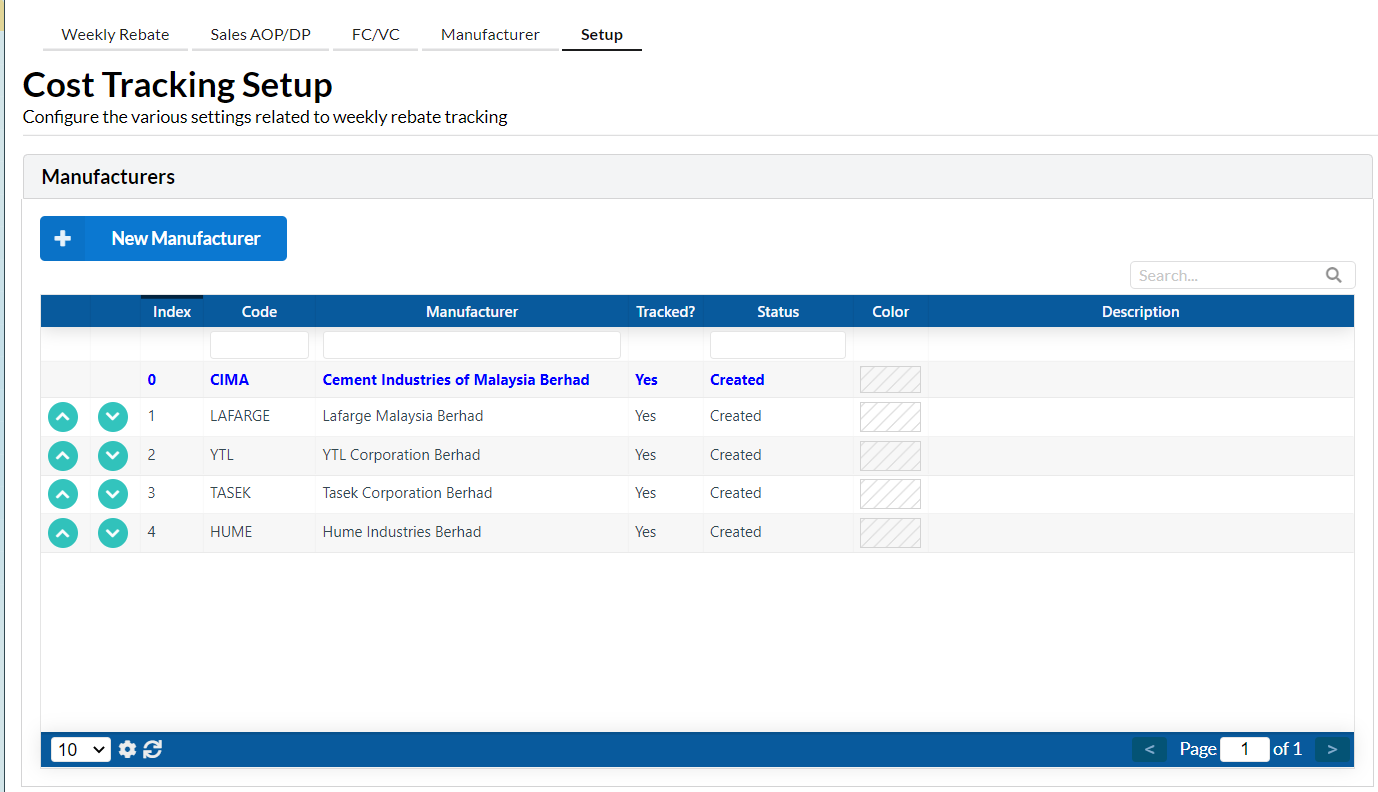
Task: Click the CIMA color swatch
Action: (890, 380)
